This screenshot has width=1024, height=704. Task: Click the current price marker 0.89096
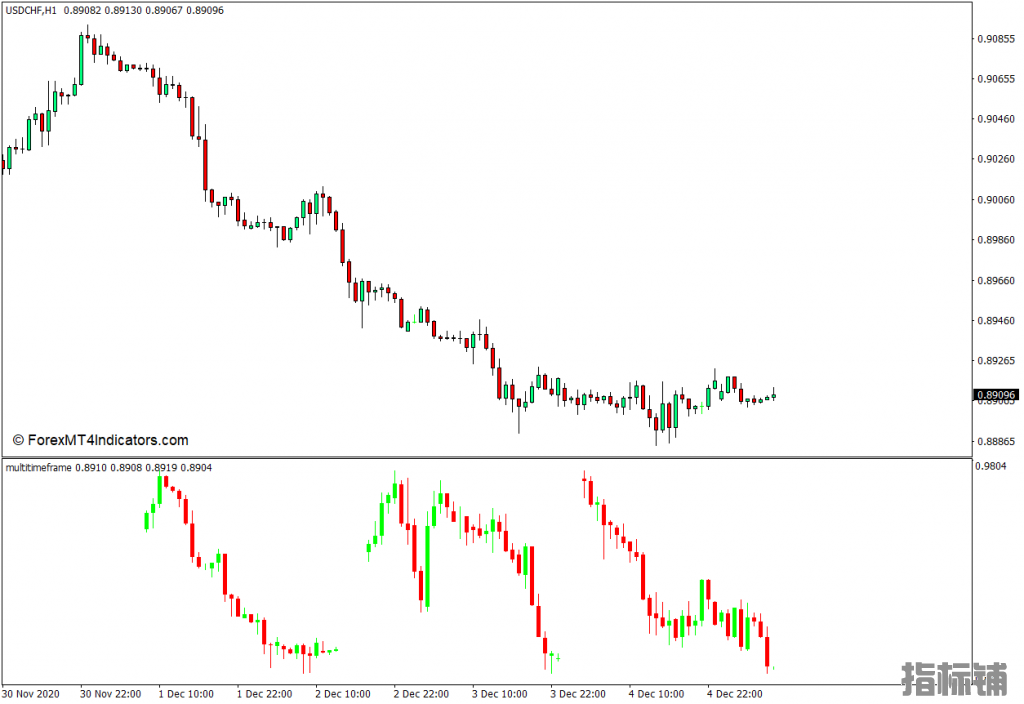point(995,396)
